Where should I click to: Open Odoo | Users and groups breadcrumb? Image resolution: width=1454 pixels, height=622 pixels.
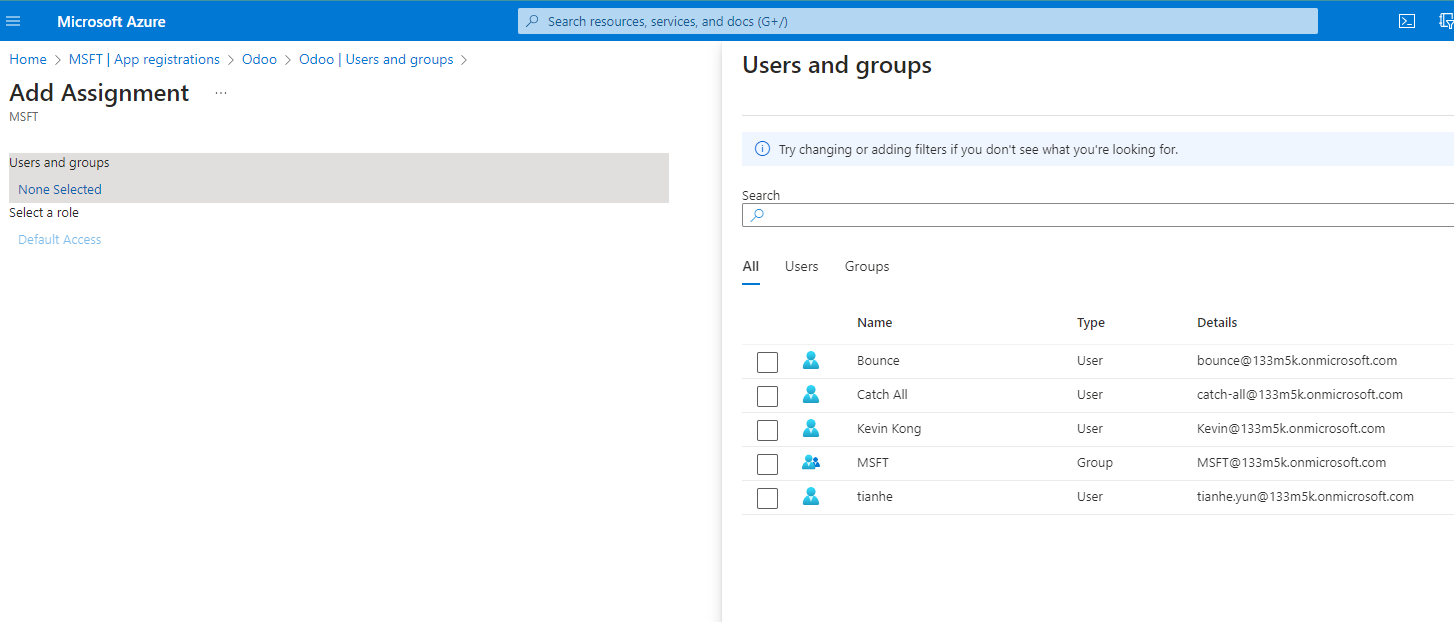376,59
